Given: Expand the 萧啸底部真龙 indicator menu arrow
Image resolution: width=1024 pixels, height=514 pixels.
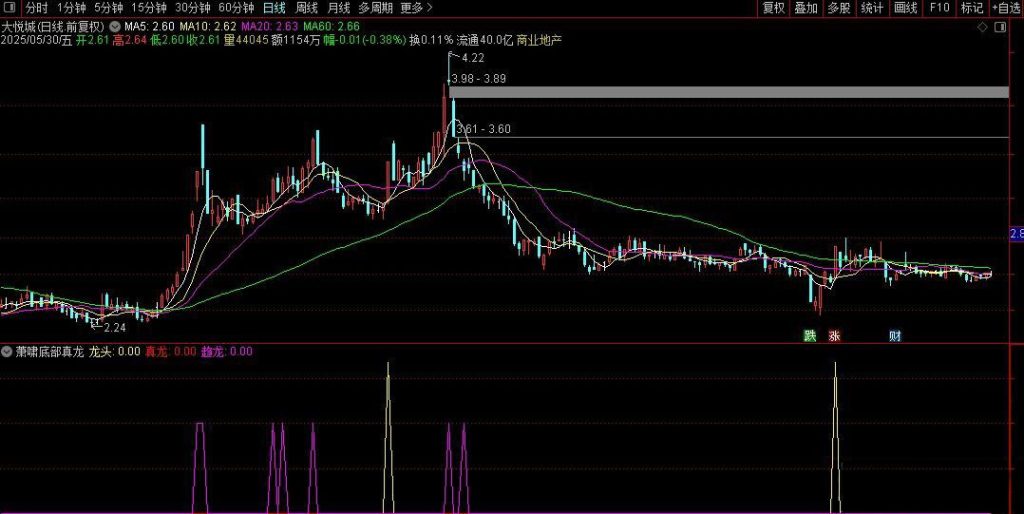Looking at the screenshot, I should [x=8, y=352].
